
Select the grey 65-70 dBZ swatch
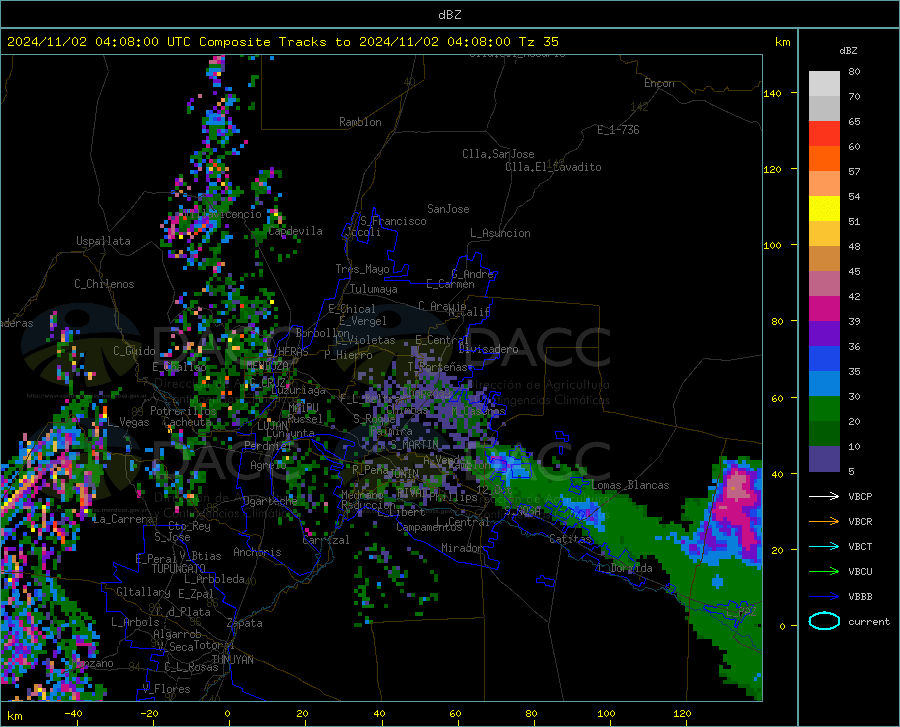point(824,108)
